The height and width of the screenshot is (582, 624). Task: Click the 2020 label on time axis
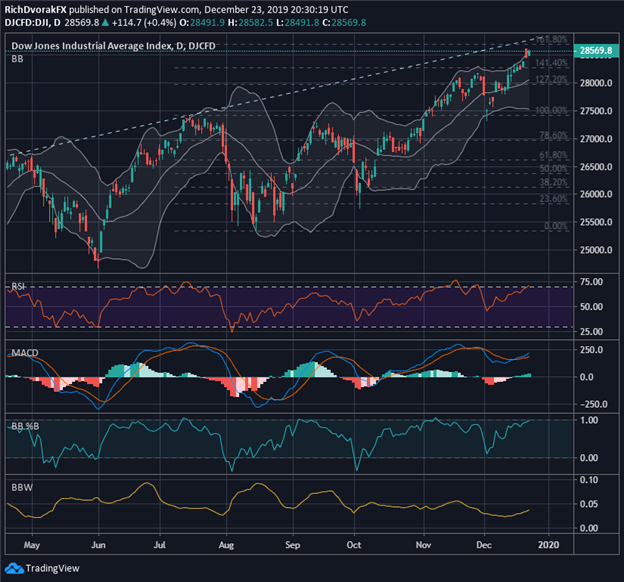pos(548,545)
